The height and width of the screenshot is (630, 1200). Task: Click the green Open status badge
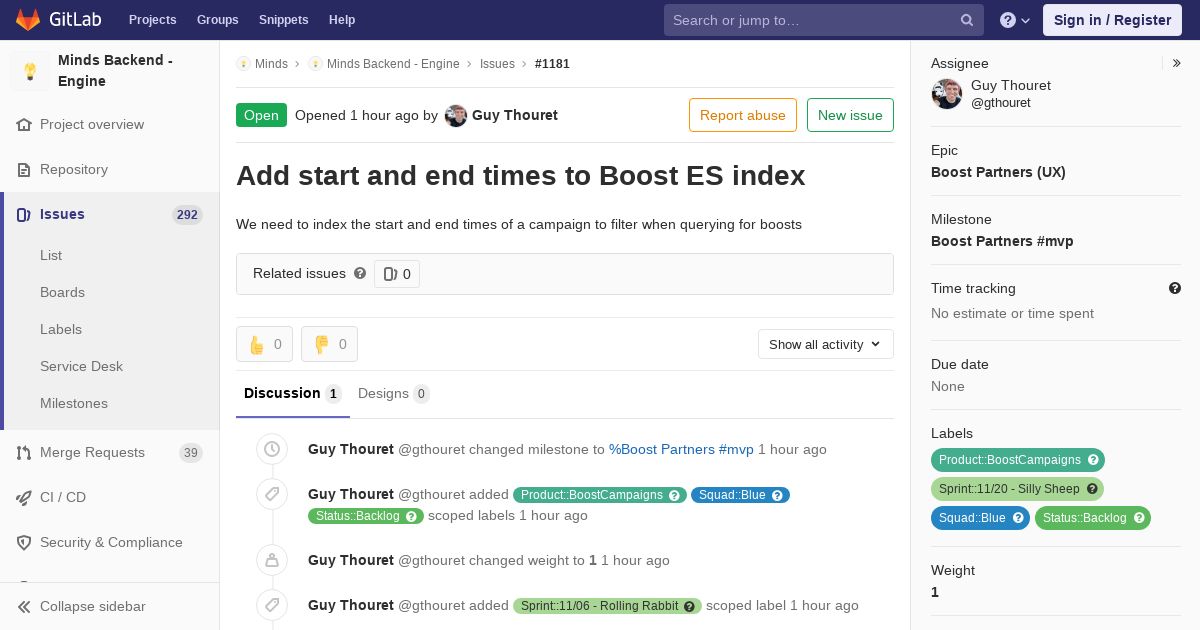(261, 115)
